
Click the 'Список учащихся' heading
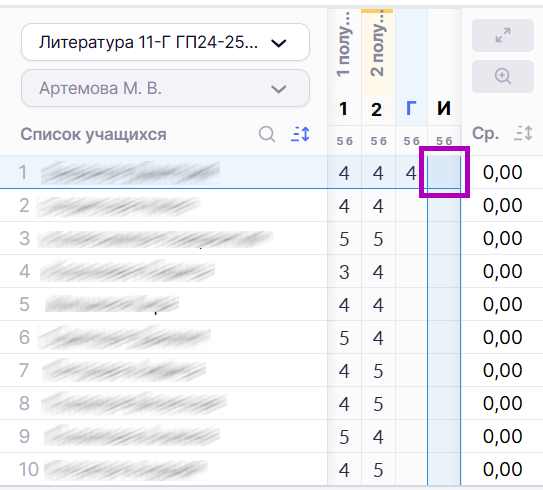pyautogui.click(x=94, y=134)
